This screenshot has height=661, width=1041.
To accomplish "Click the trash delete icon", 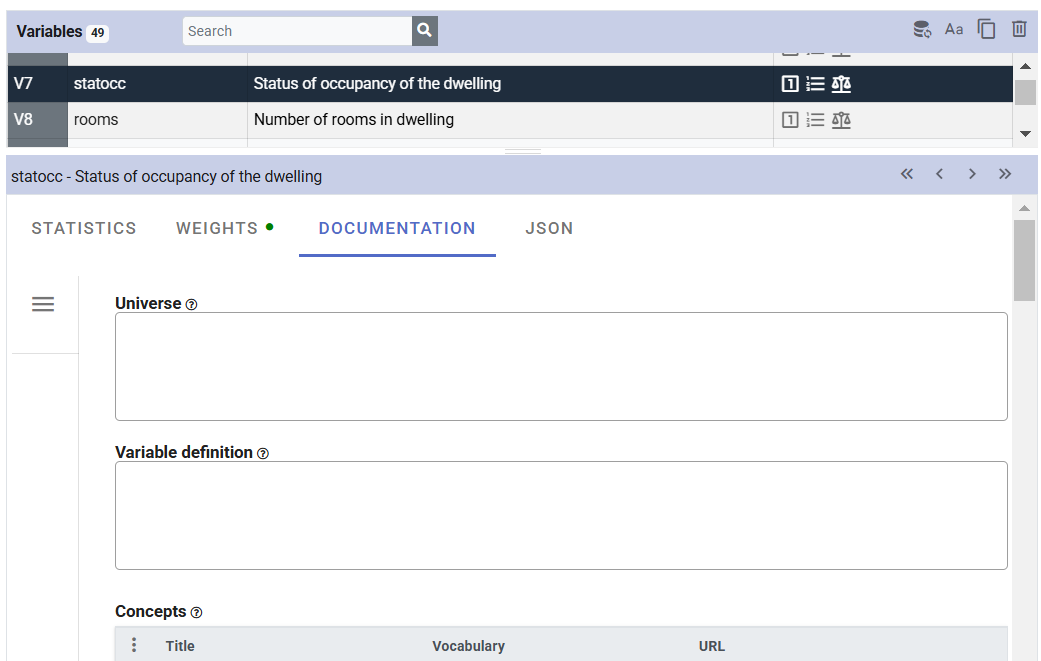I will coord(1019,30).
